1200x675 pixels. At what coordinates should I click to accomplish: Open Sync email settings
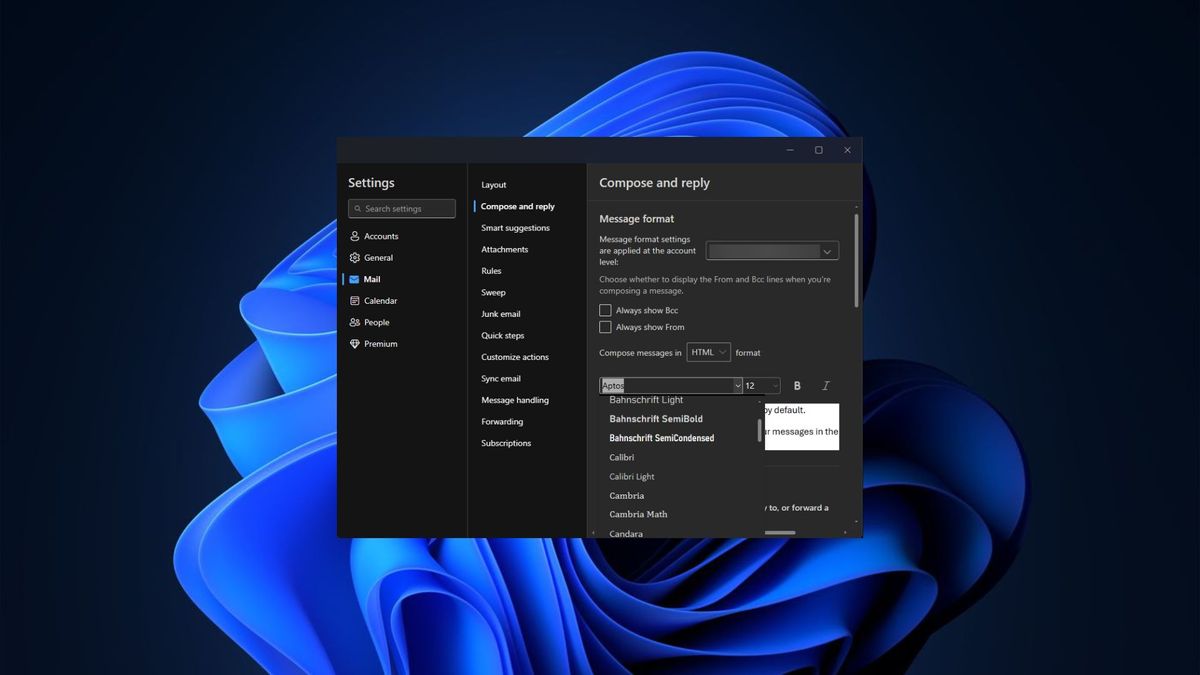pos(501,379)
